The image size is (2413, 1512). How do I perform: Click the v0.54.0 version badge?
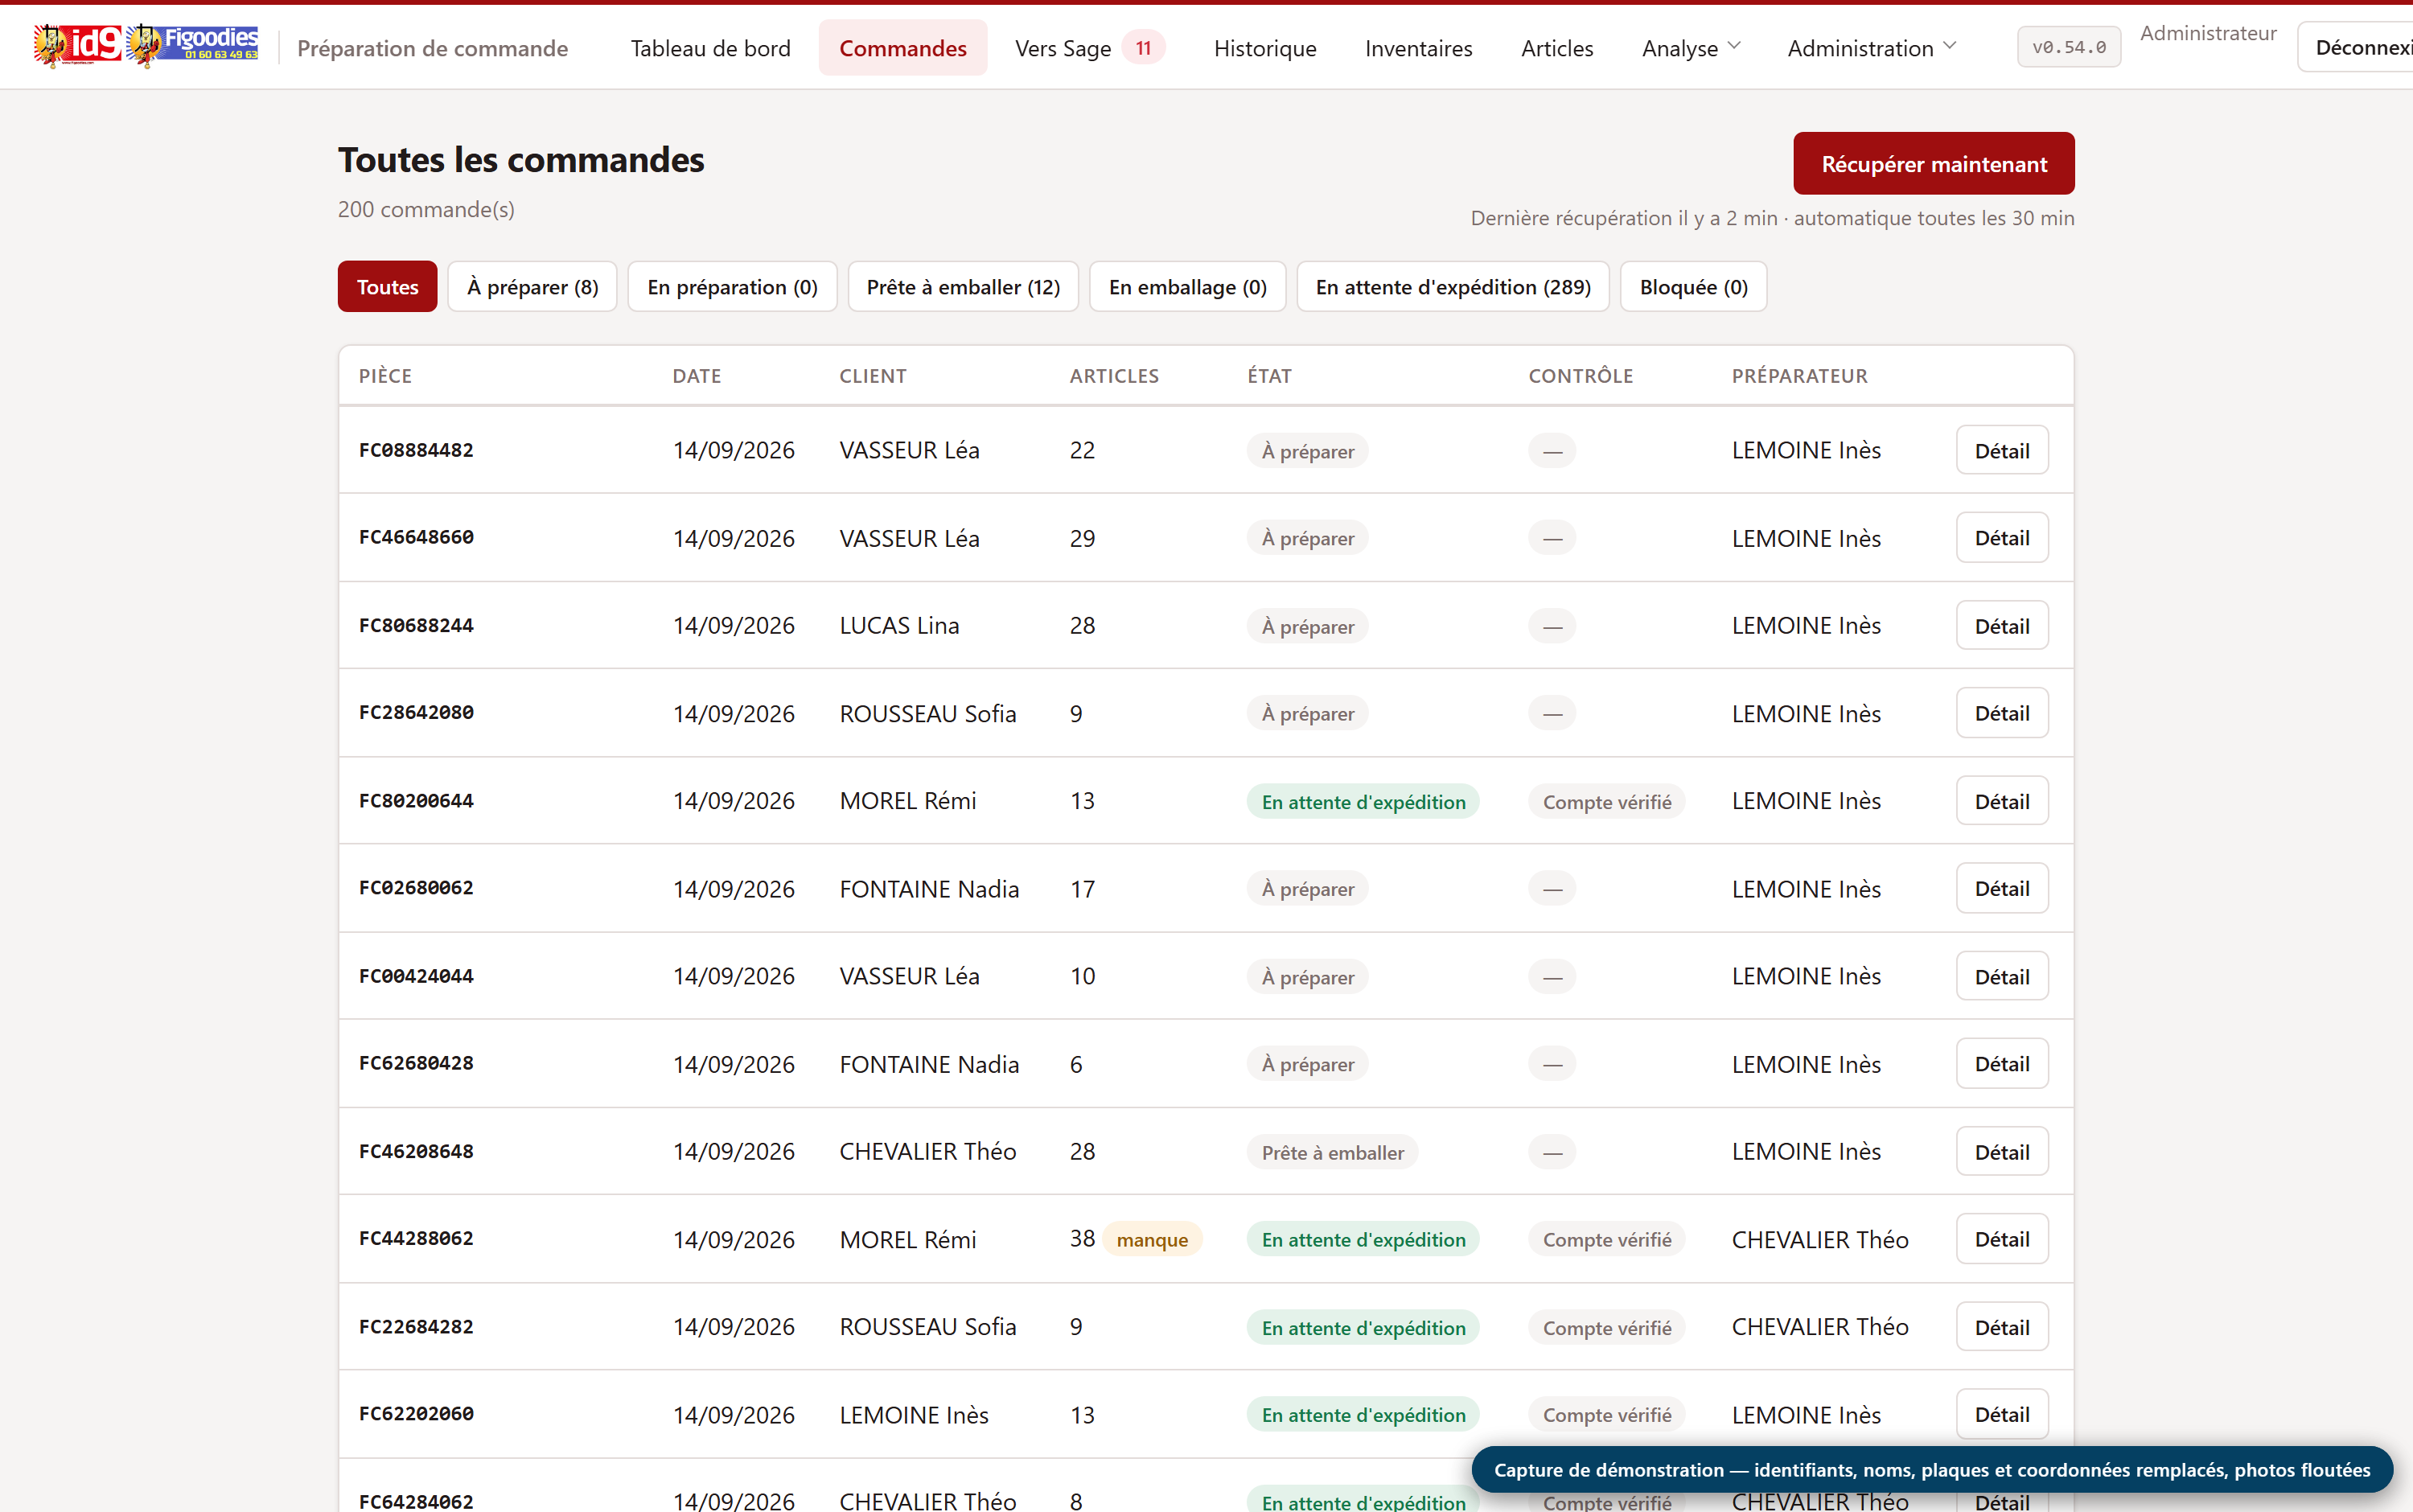(2068, 47)
